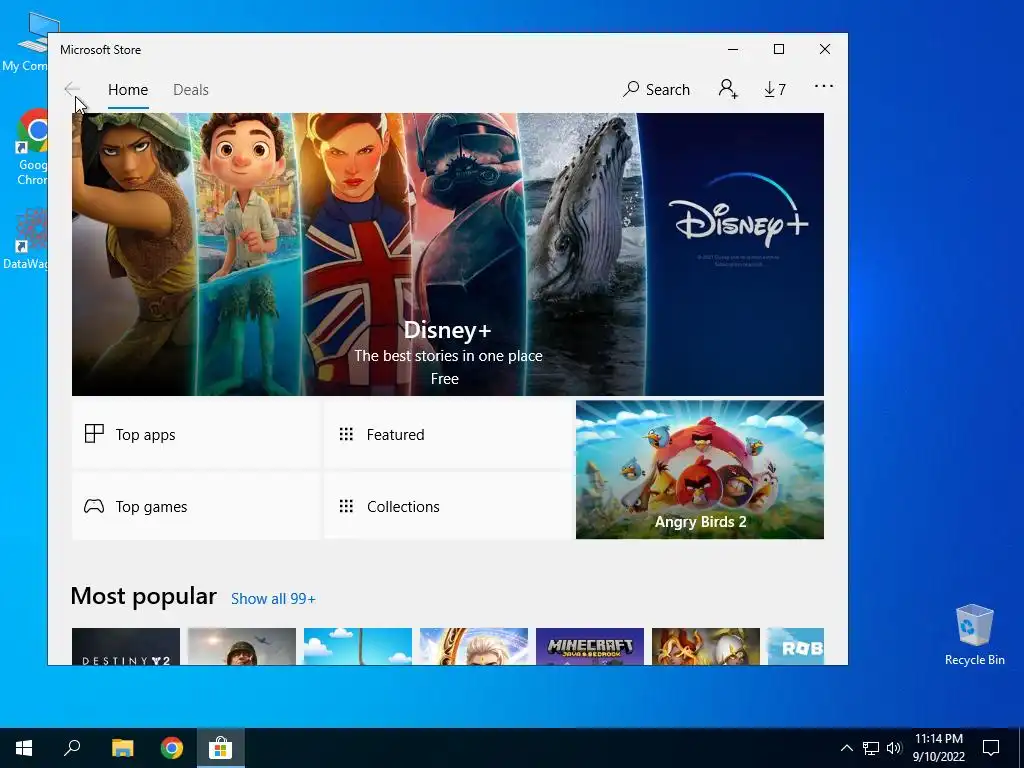Click the Featured dots grid icon
The image size is (1024, 768).
click(346, 434)
